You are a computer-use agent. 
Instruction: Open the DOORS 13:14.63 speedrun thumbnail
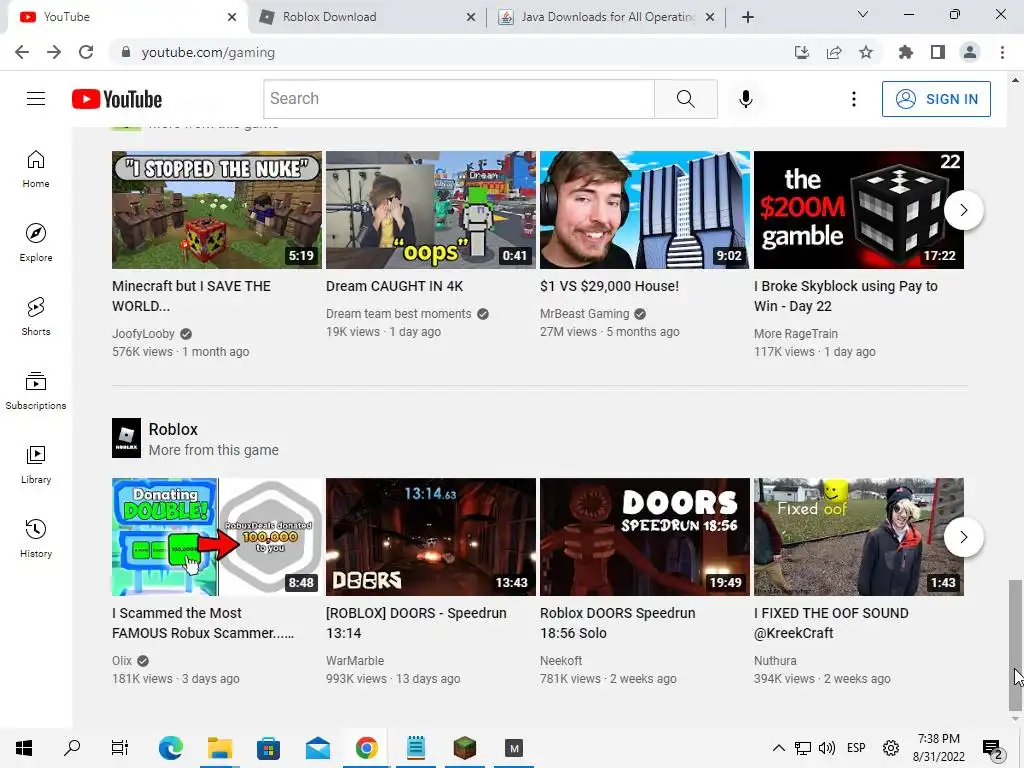[x=430, y=537]
